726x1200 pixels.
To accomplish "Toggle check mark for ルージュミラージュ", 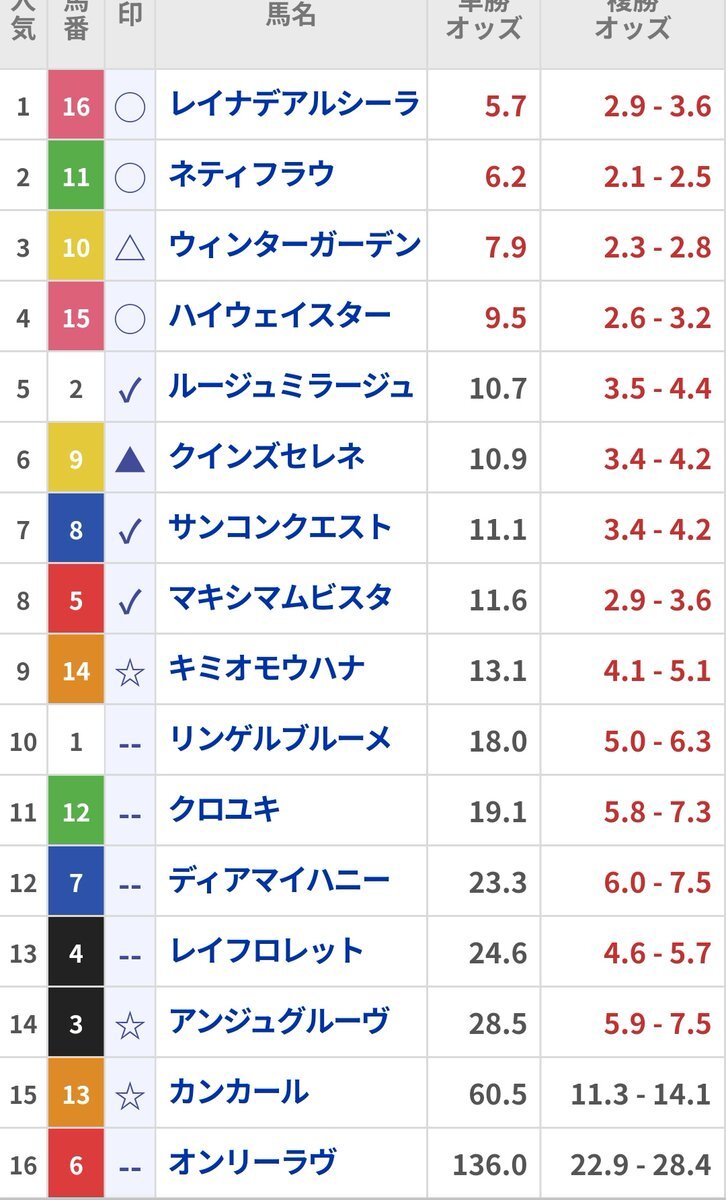I will (130, 389).
